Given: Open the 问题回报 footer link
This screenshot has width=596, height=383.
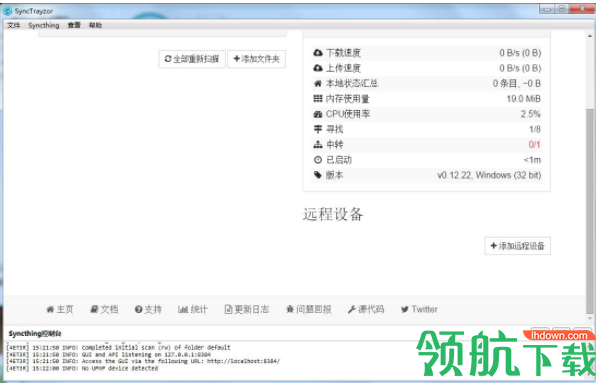Looking at the screenshot, I should click(309, 309).
